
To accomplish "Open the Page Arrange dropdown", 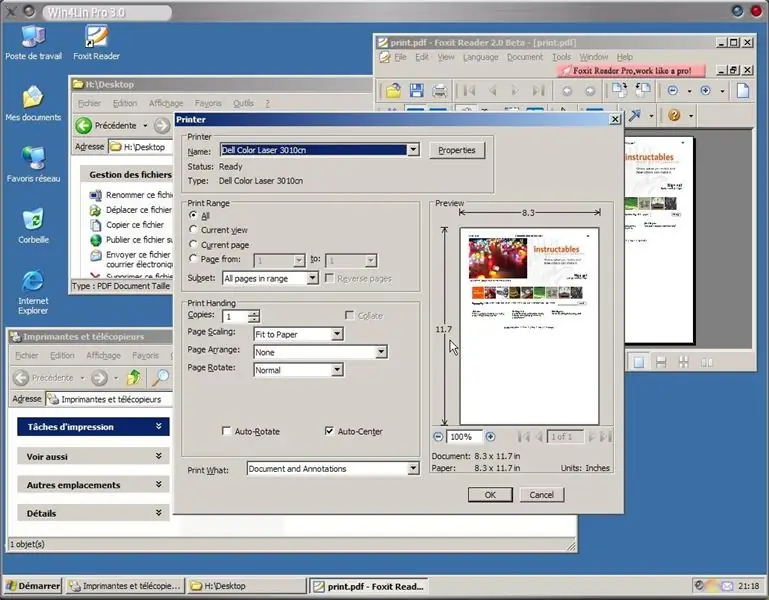I will [x=381, y=352].
